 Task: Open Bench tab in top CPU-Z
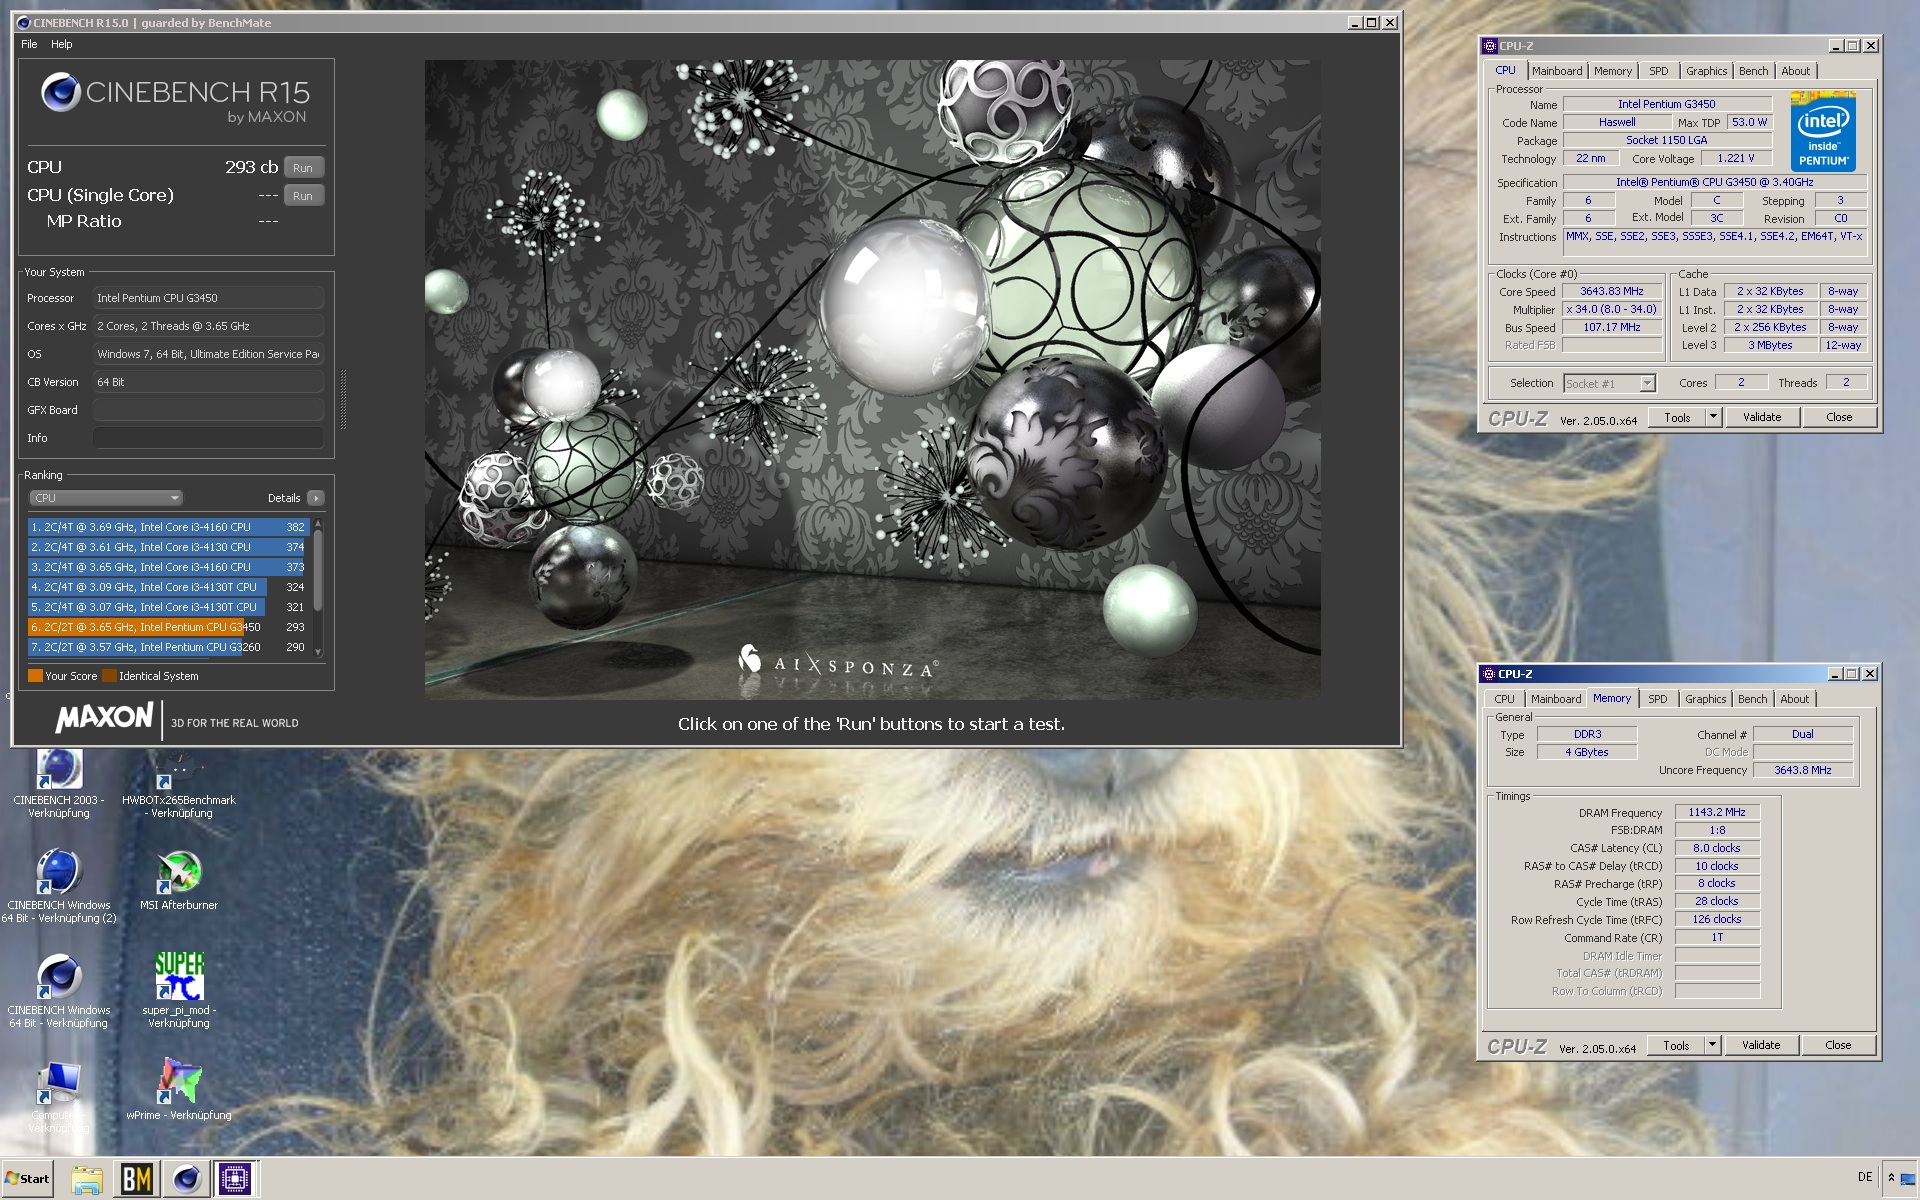[1753, 71]
